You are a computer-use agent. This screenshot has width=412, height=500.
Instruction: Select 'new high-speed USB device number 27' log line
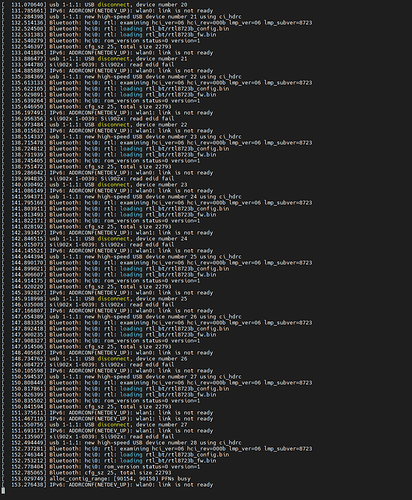[121, 377]
